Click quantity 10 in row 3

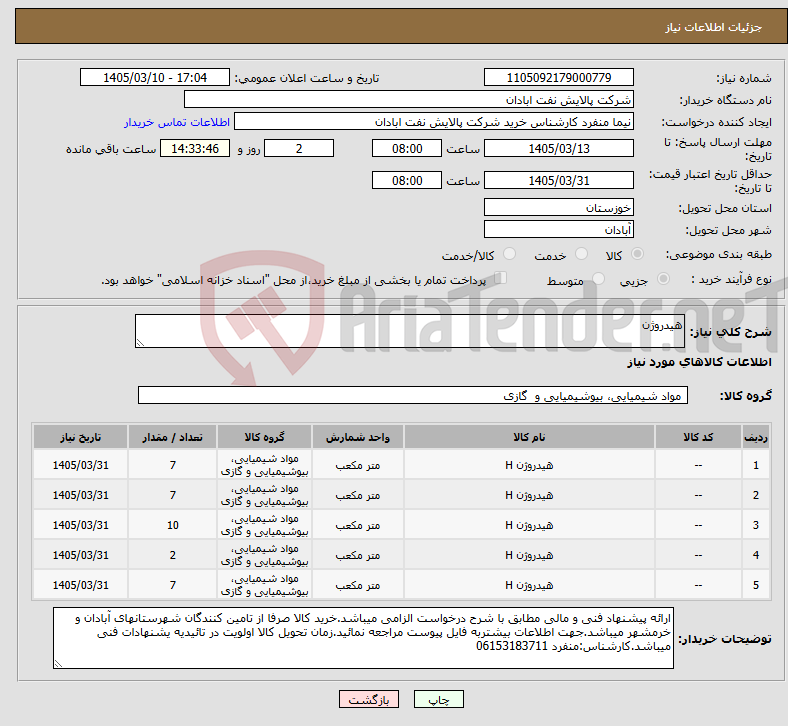pyautogui.click(x=172, y=526)
